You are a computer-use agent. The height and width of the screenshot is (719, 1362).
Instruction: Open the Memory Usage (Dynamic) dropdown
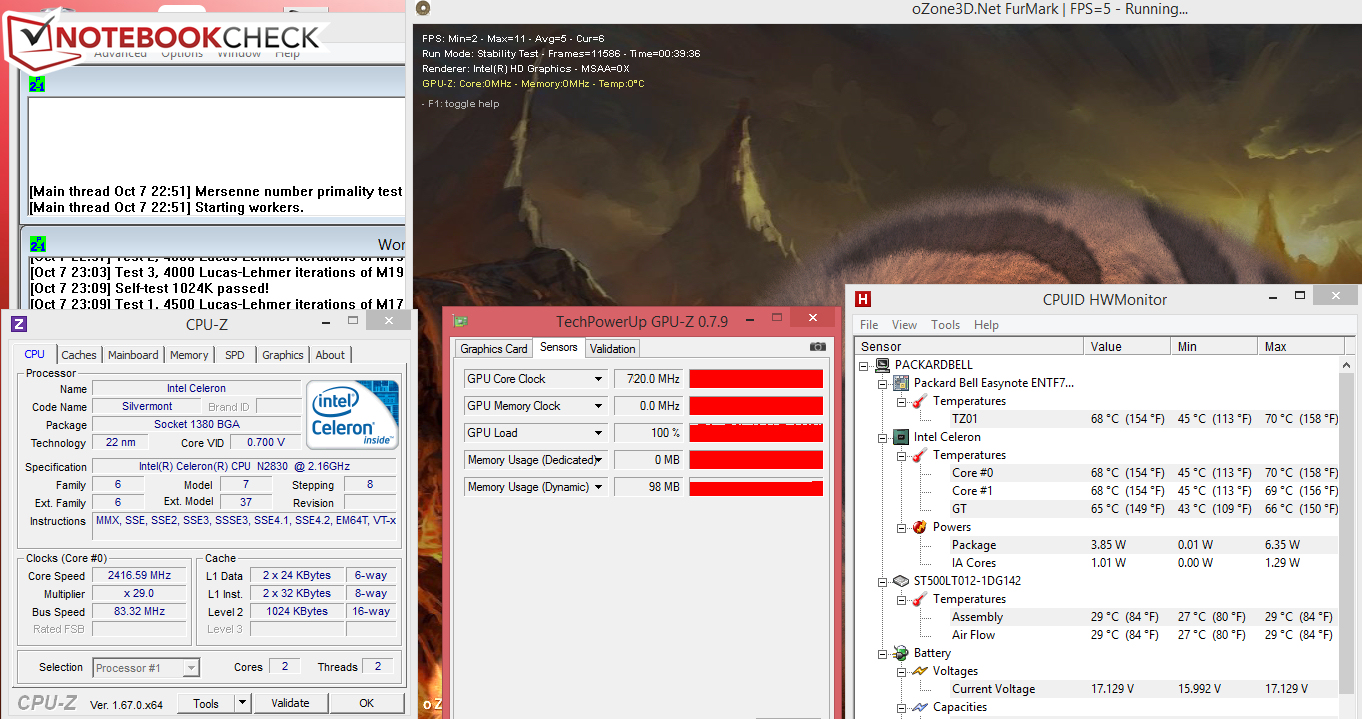click(x=599, y=487)
